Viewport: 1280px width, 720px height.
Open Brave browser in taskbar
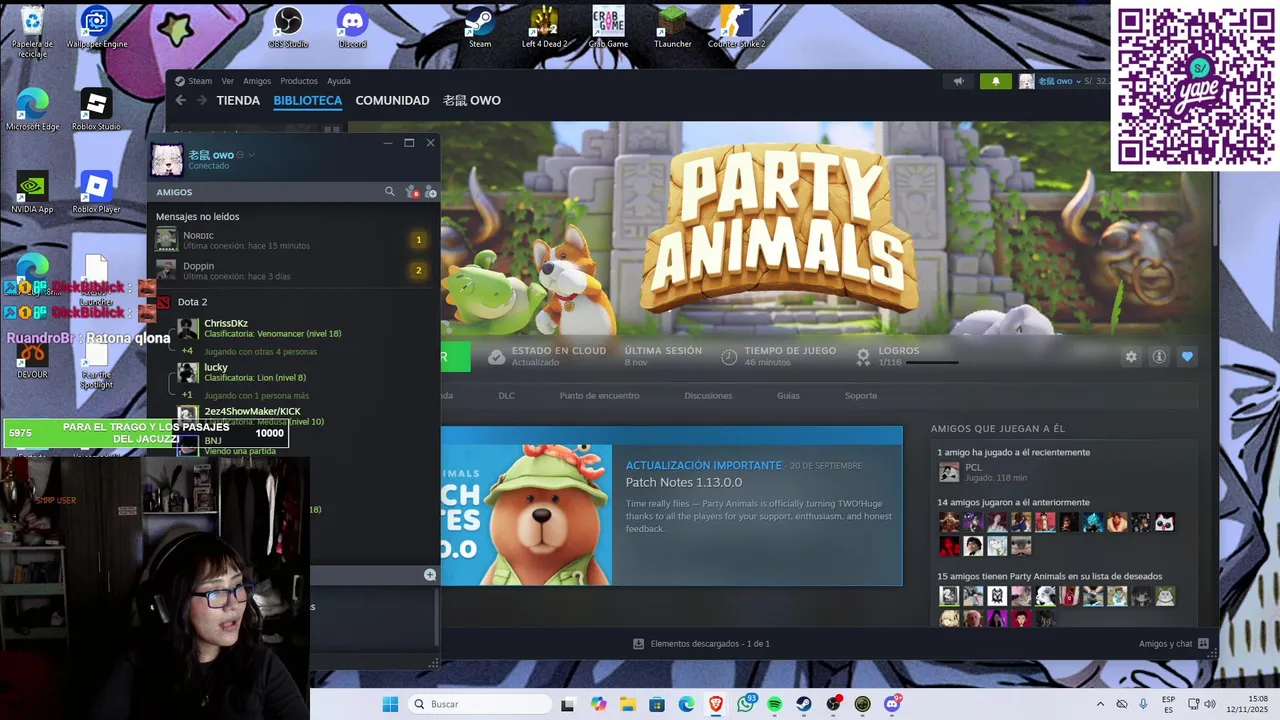tap(716, 704)
